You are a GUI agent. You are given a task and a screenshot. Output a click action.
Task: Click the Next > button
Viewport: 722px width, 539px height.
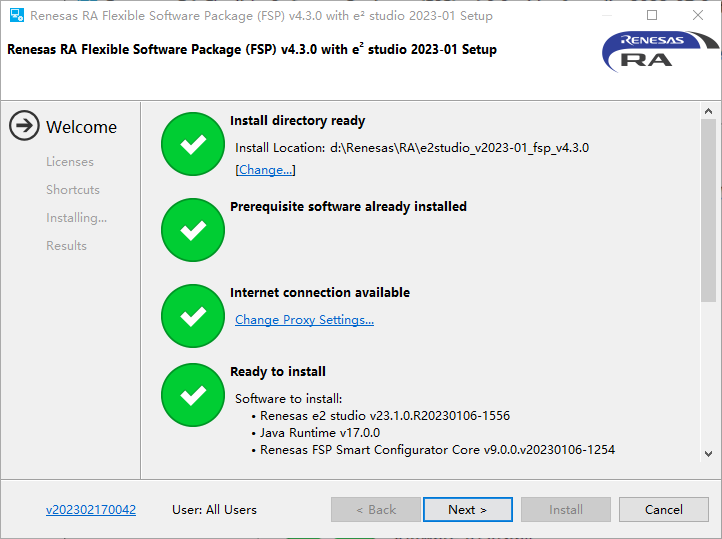[x=467, y=510]
